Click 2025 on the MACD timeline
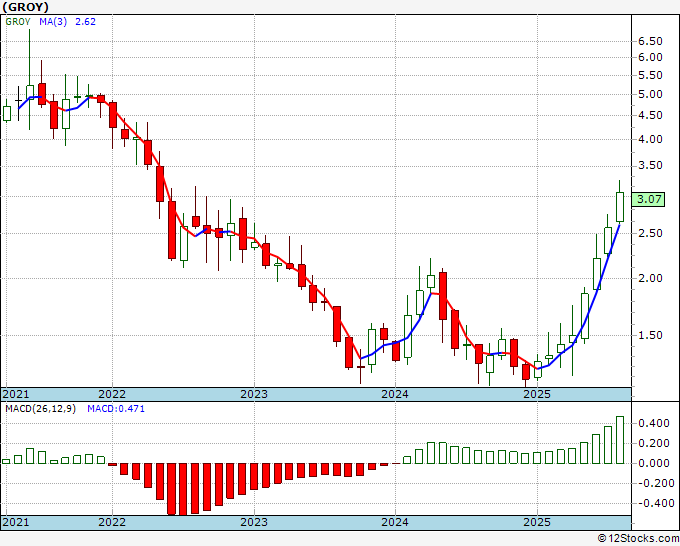680x546 pixels. pyautogui.click(x=537, y=522)
